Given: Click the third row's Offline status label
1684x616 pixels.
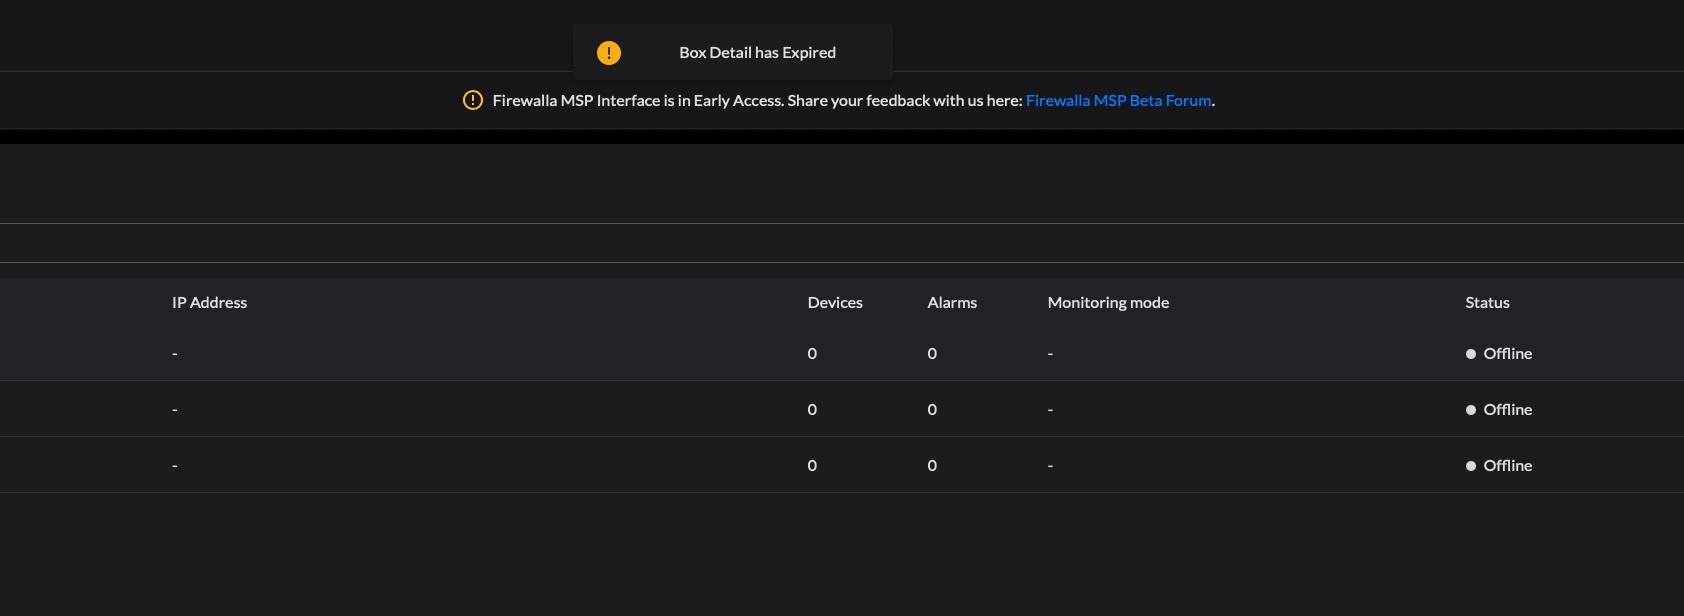Looking at the screenshot, I should coord(1507,466).
